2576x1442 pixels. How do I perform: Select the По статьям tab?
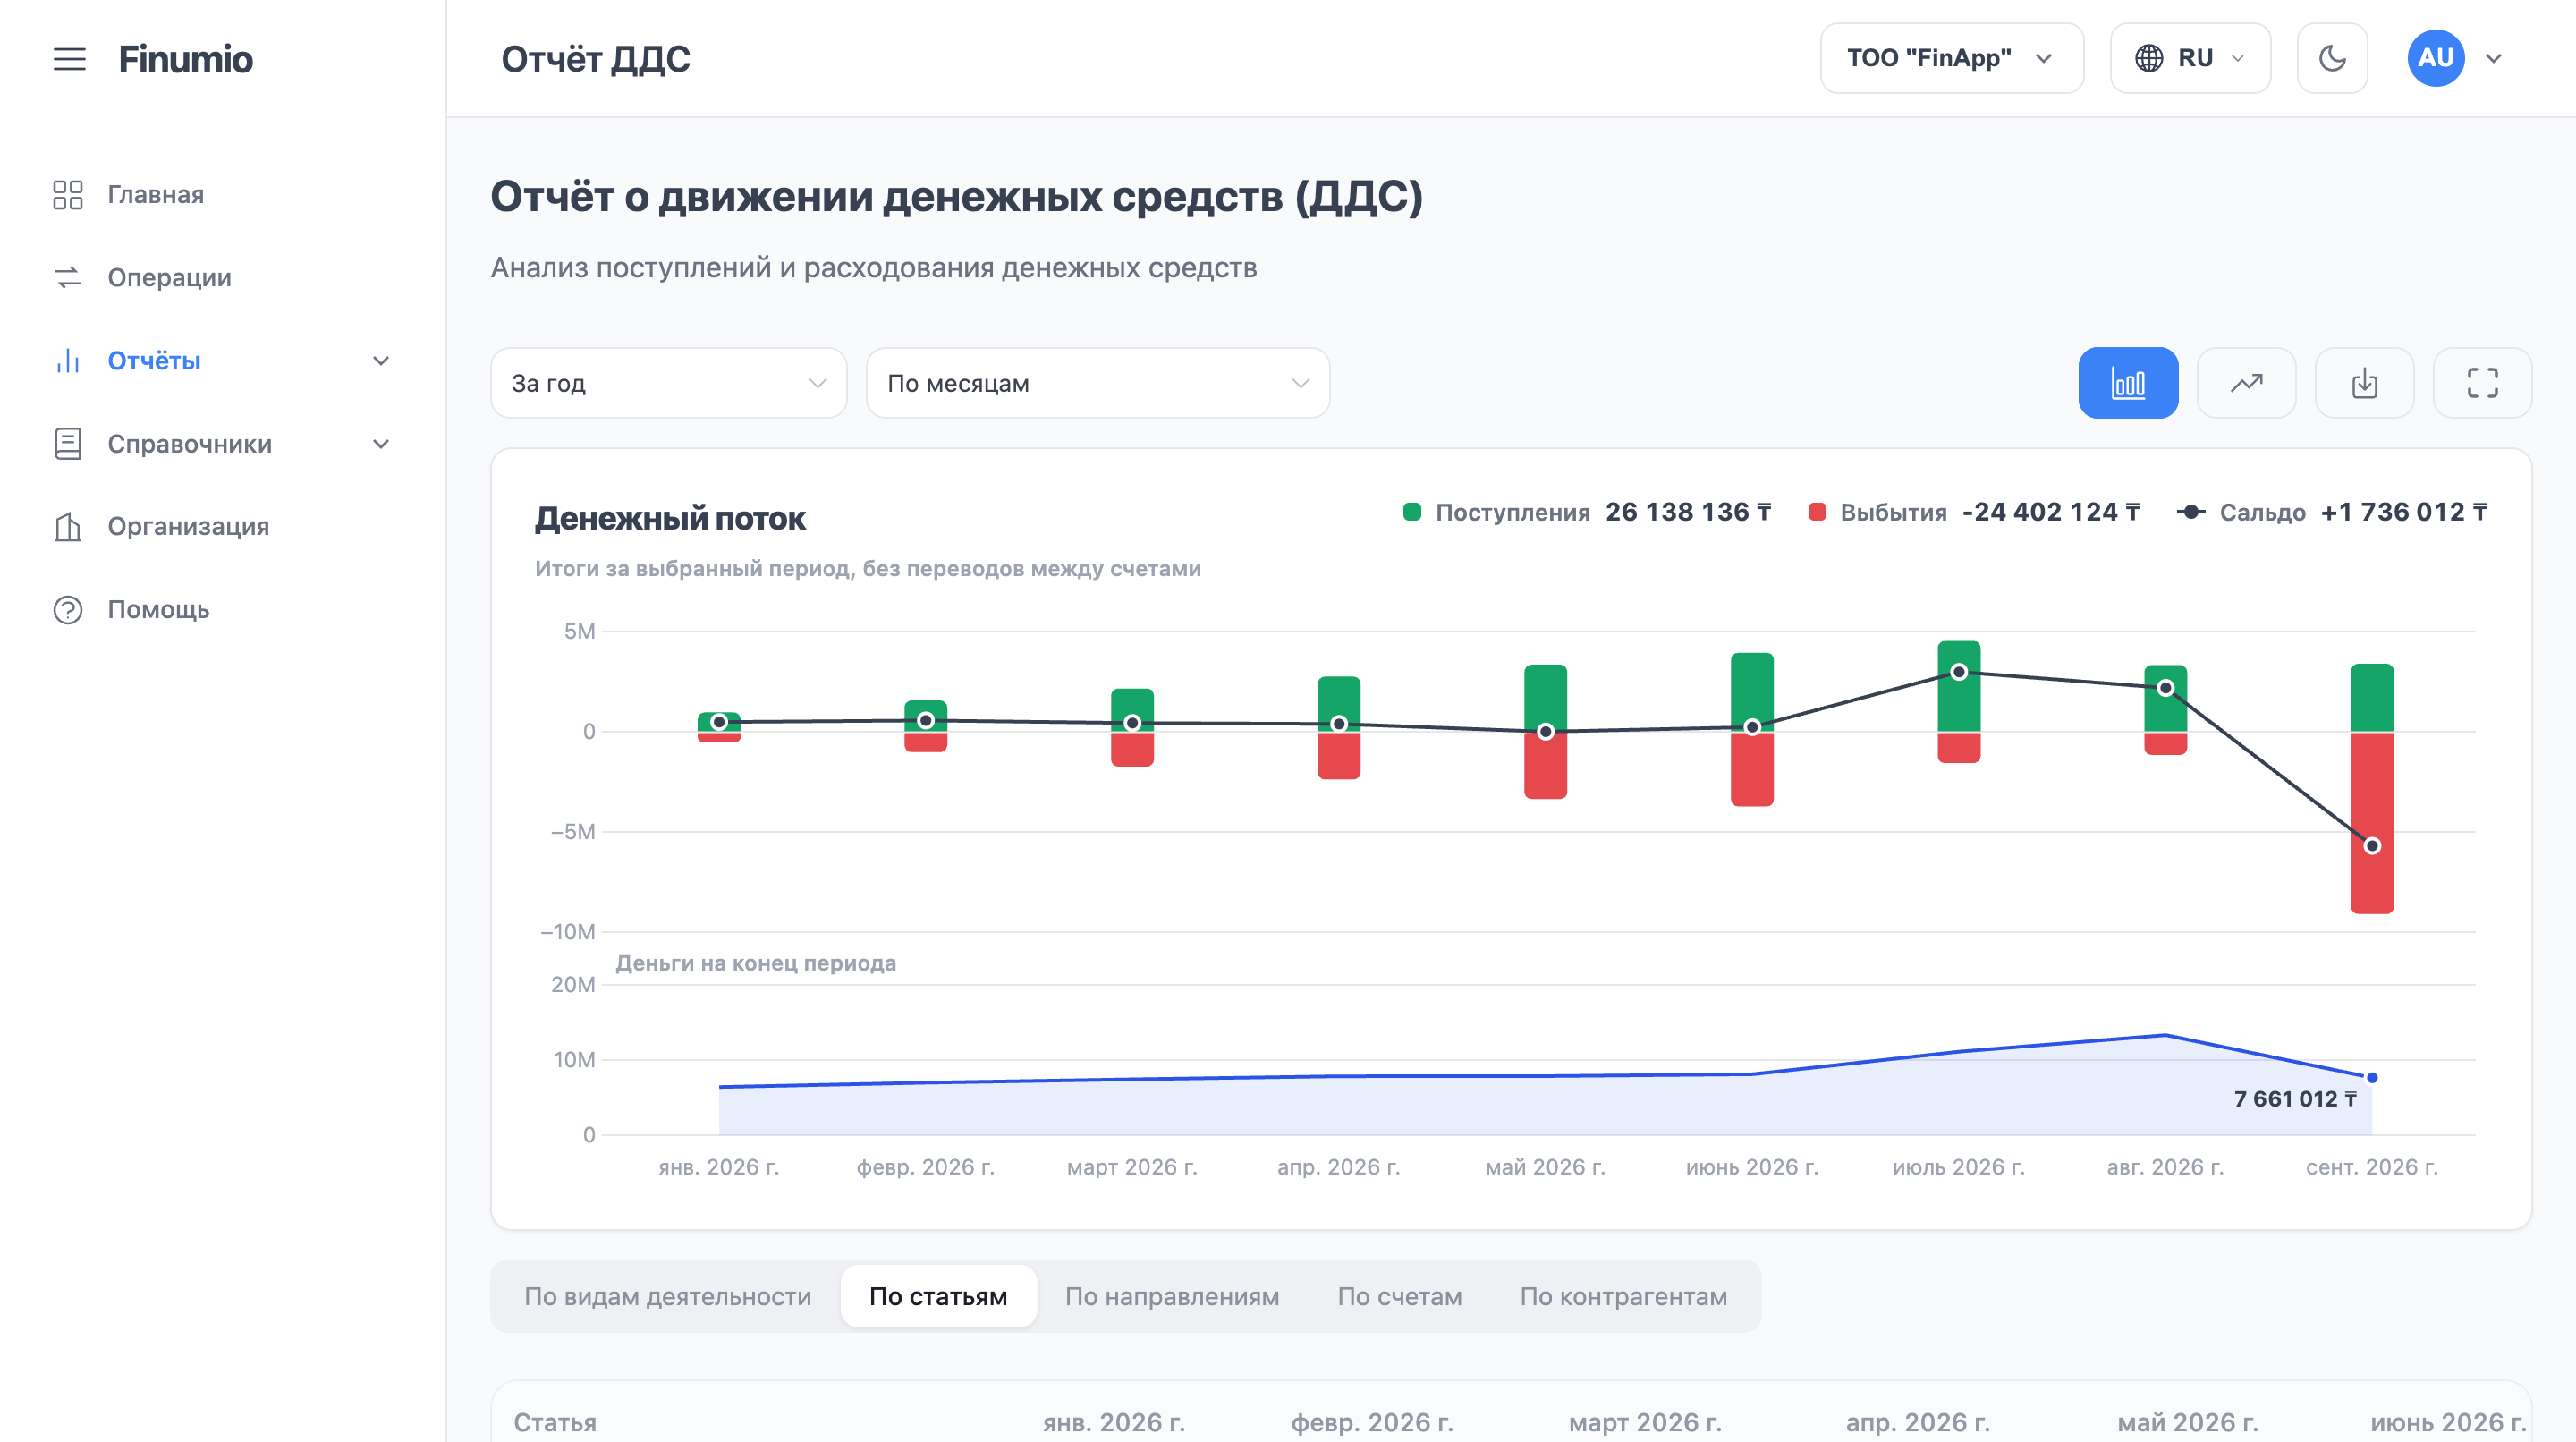click(x=938, y=1296)
